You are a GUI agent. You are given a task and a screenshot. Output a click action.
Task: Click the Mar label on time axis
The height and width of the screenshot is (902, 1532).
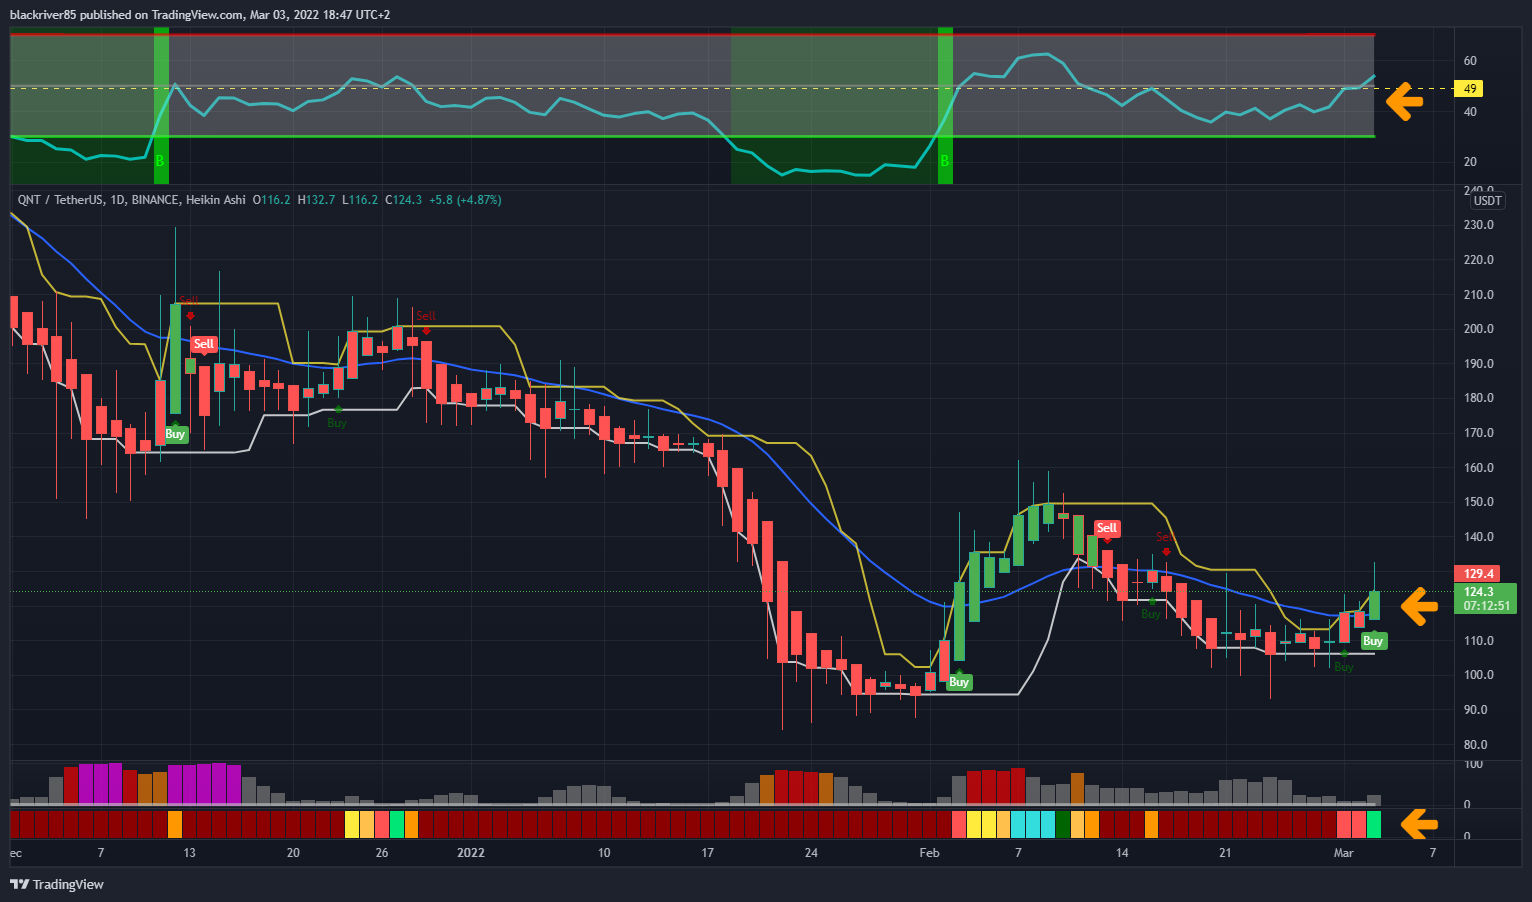coord(1343,853)
